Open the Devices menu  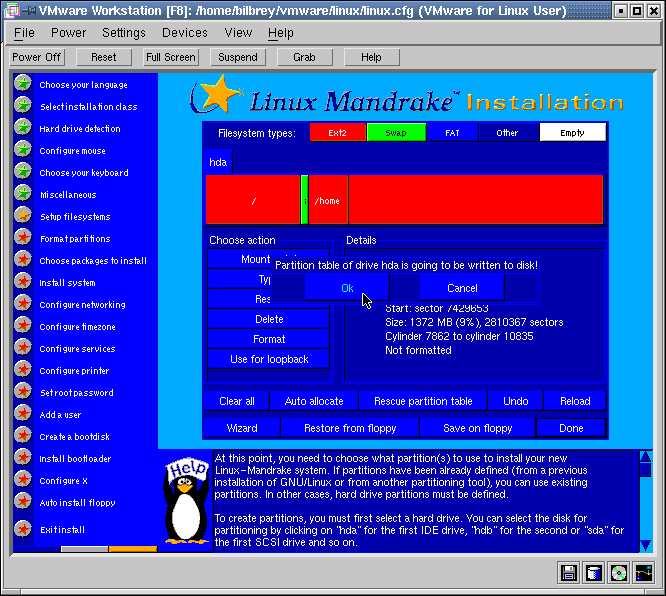click(x=184, y=33)
